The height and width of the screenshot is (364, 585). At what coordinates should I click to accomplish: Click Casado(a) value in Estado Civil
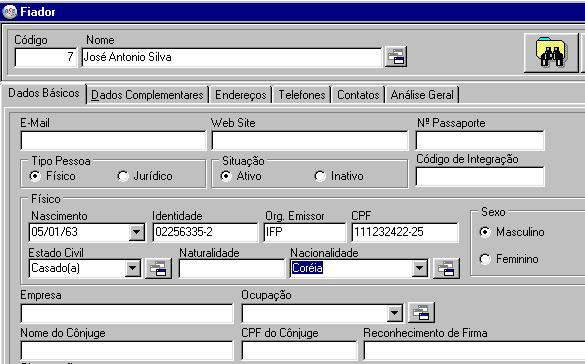point(56,268)
